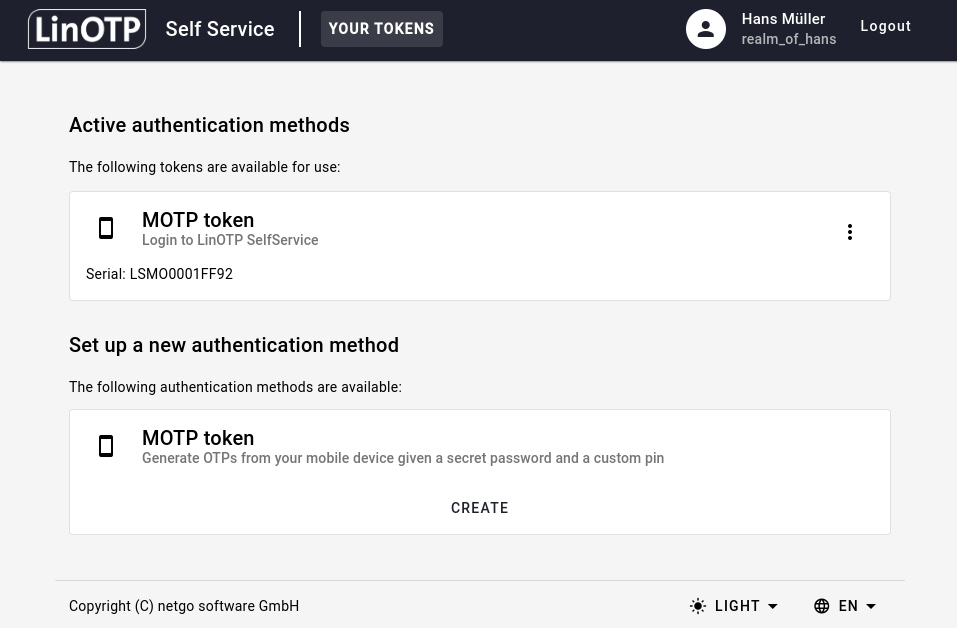Log out using the Logout button
957x628 pixels.
[x=885, y=26]
